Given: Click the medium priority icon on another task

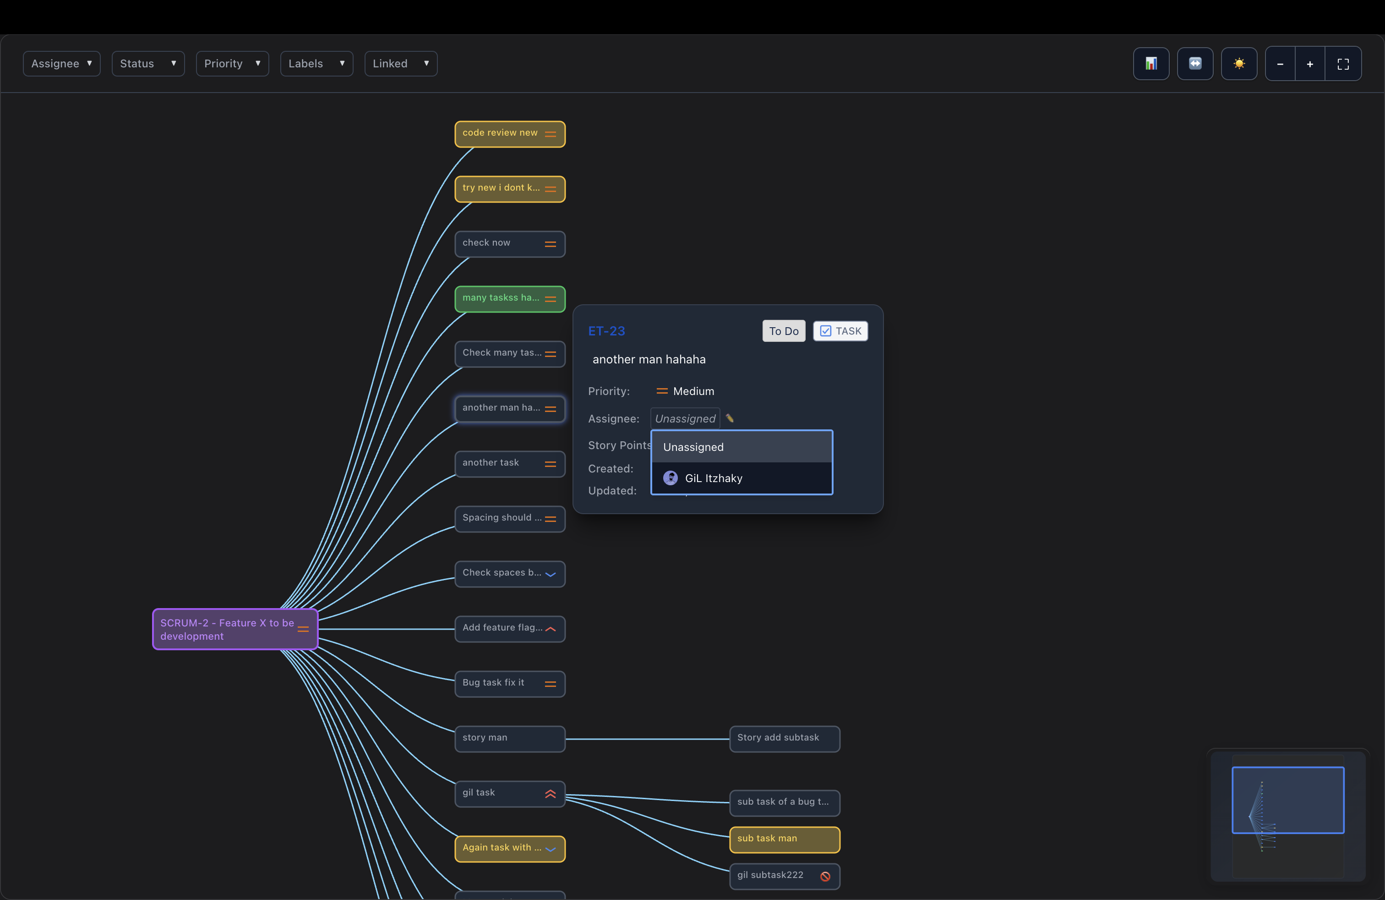Looking at the screenshot, I should [x=550, y=464].
